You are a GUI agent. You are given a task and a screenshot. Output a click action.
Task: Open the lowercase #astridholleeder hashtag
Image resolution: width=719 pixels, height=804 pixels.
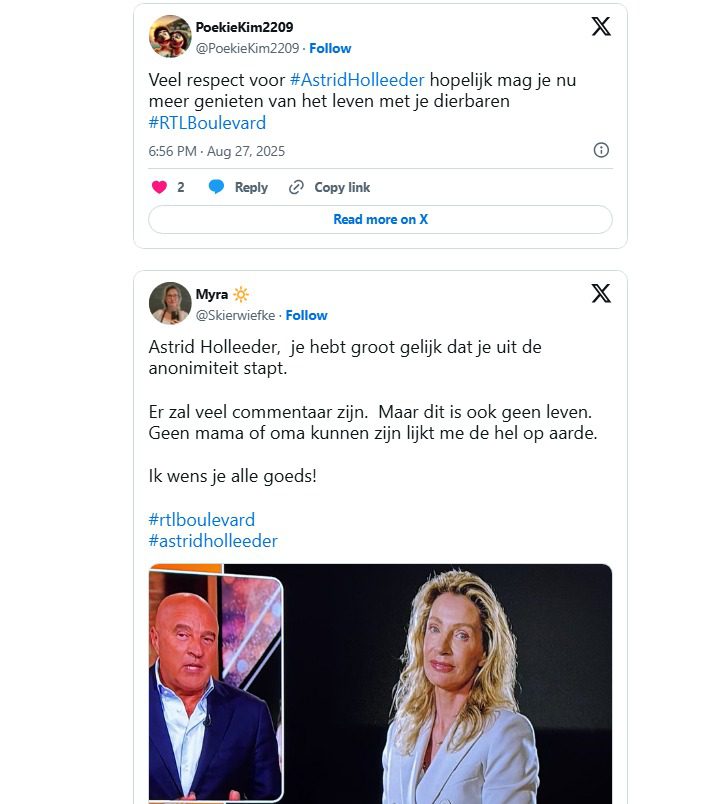click(x=213, y=541)
